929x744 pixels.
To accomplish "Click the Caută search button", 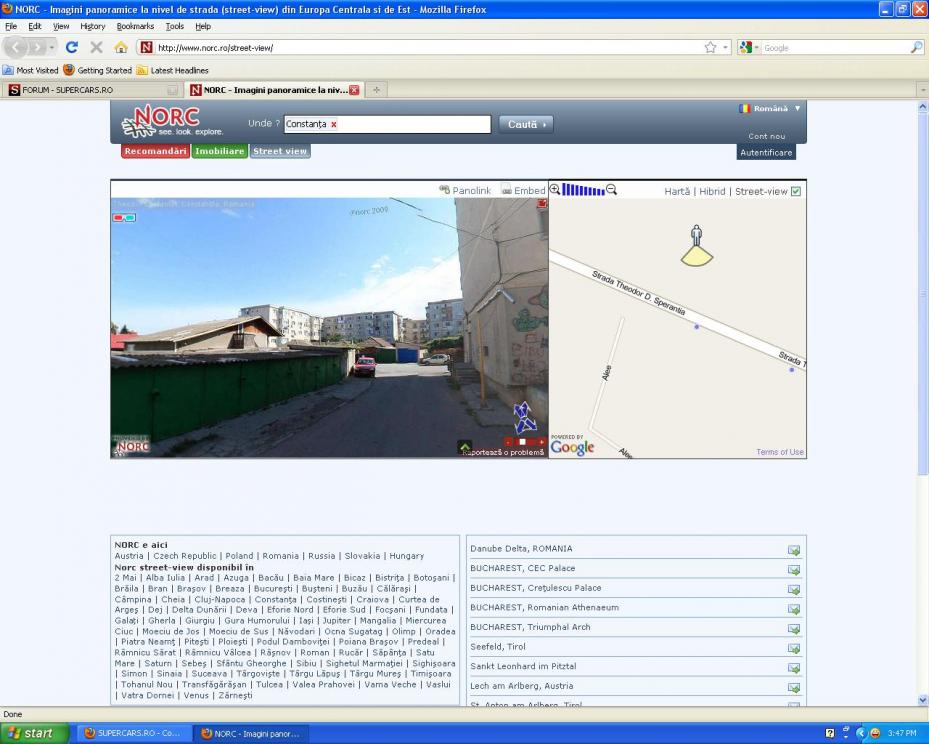I will tap(526, 125).
